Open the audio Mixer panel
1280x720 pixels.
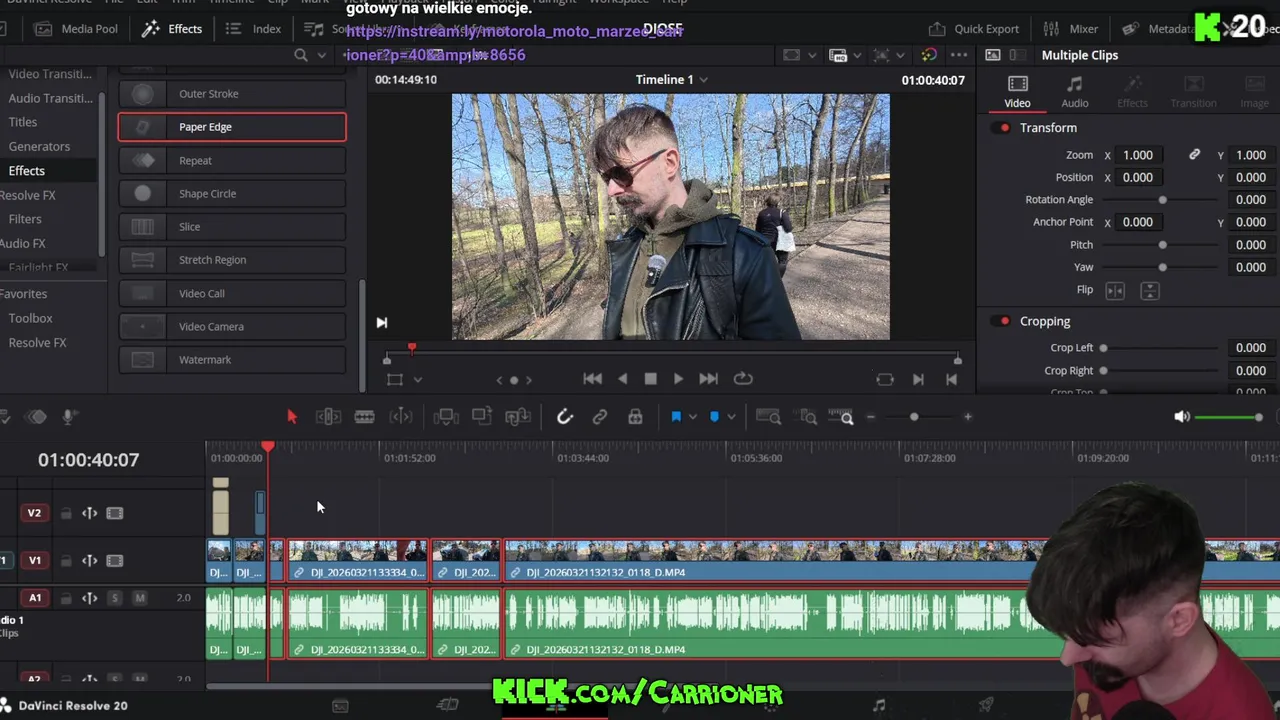[1070, 29]
